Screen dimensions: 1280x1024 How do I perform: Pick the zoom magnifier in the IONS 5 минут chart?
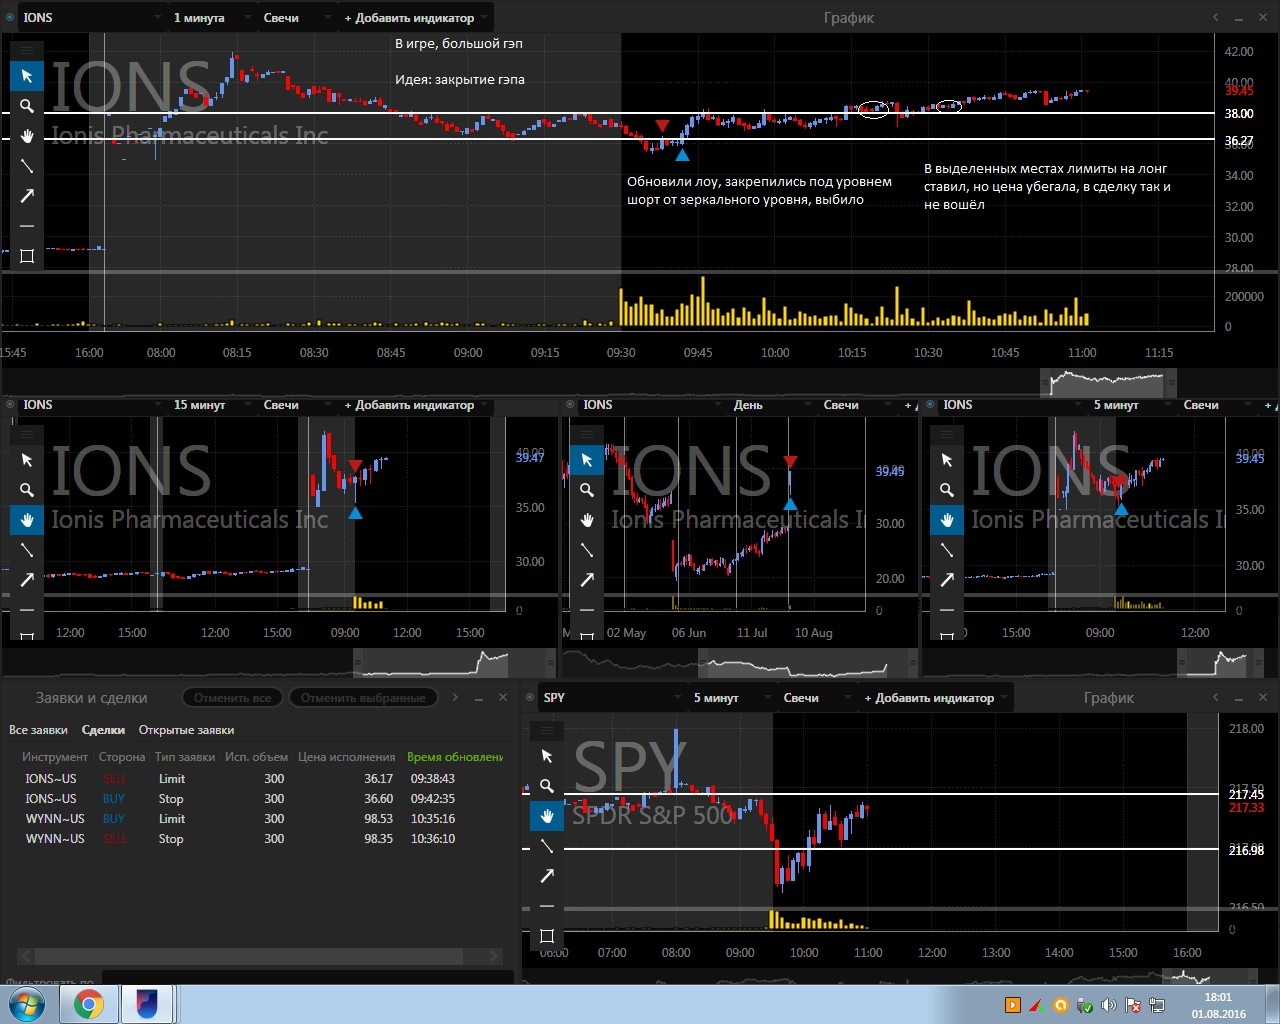(x=947, y=490)
